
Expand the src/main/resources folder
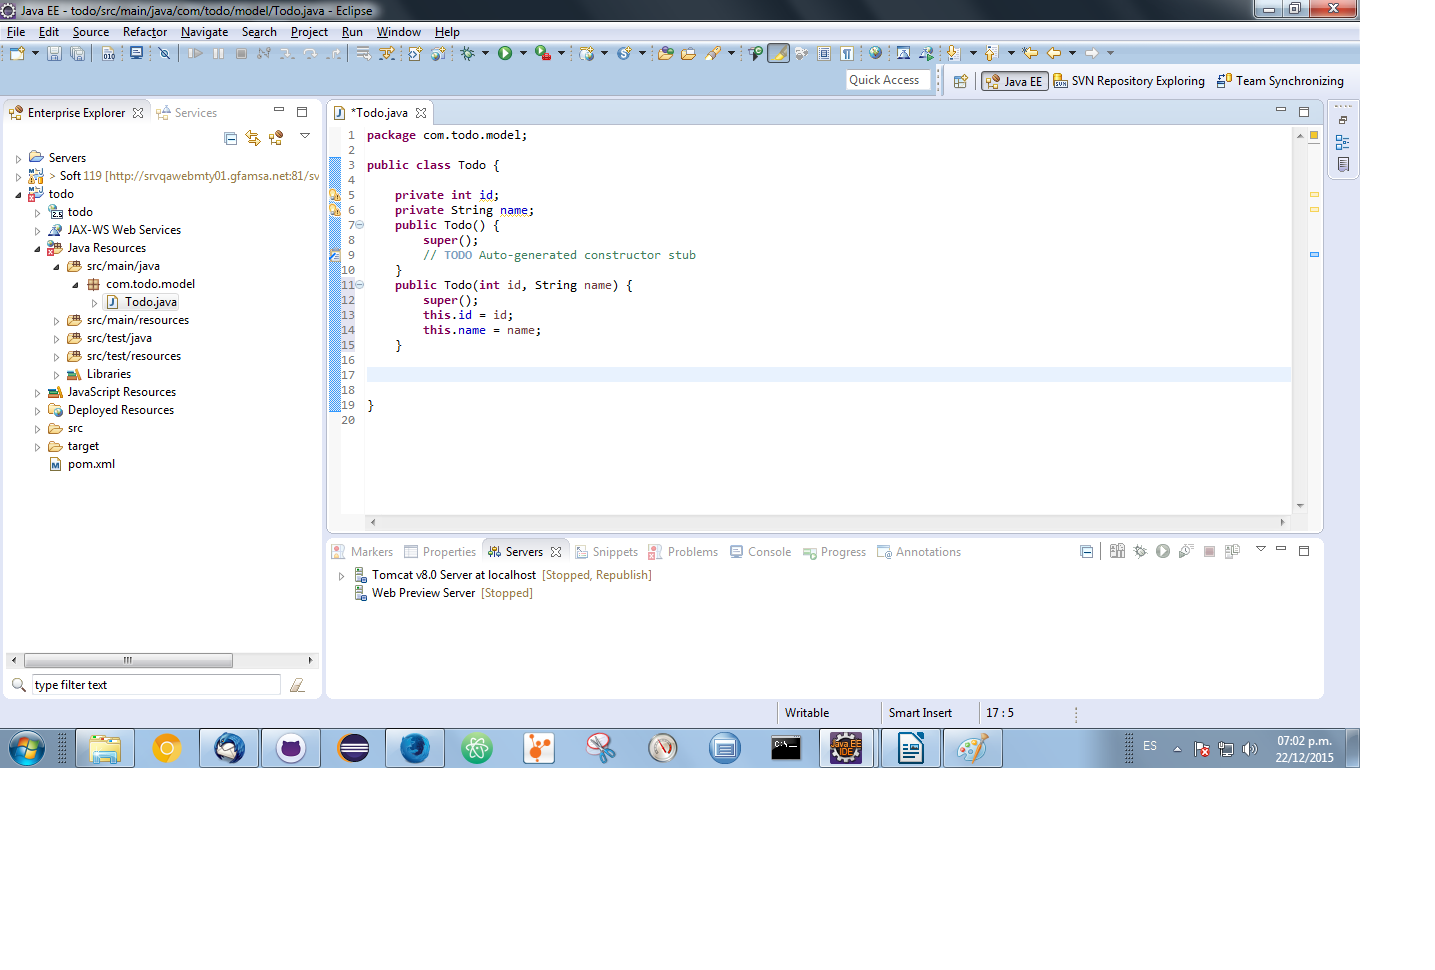(57, 321)
